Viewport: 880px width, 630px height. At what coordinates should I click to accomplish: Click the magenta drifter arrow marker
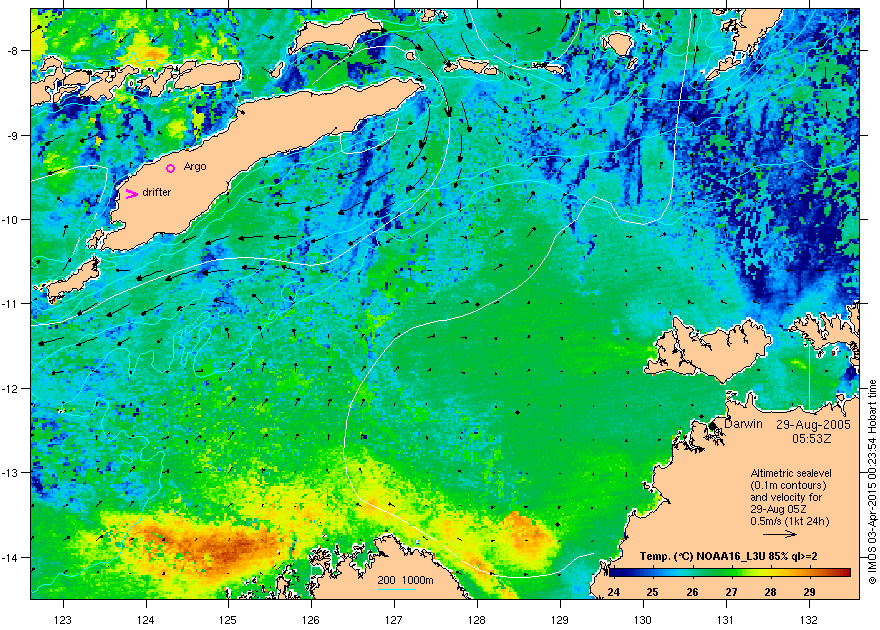point(131,194)
